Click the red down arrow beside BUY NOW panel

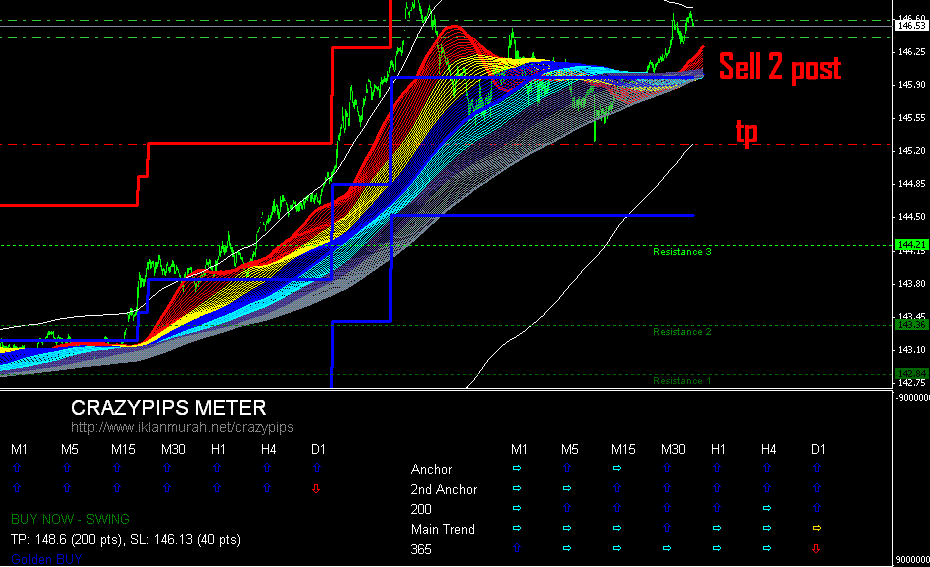point(316,489)
